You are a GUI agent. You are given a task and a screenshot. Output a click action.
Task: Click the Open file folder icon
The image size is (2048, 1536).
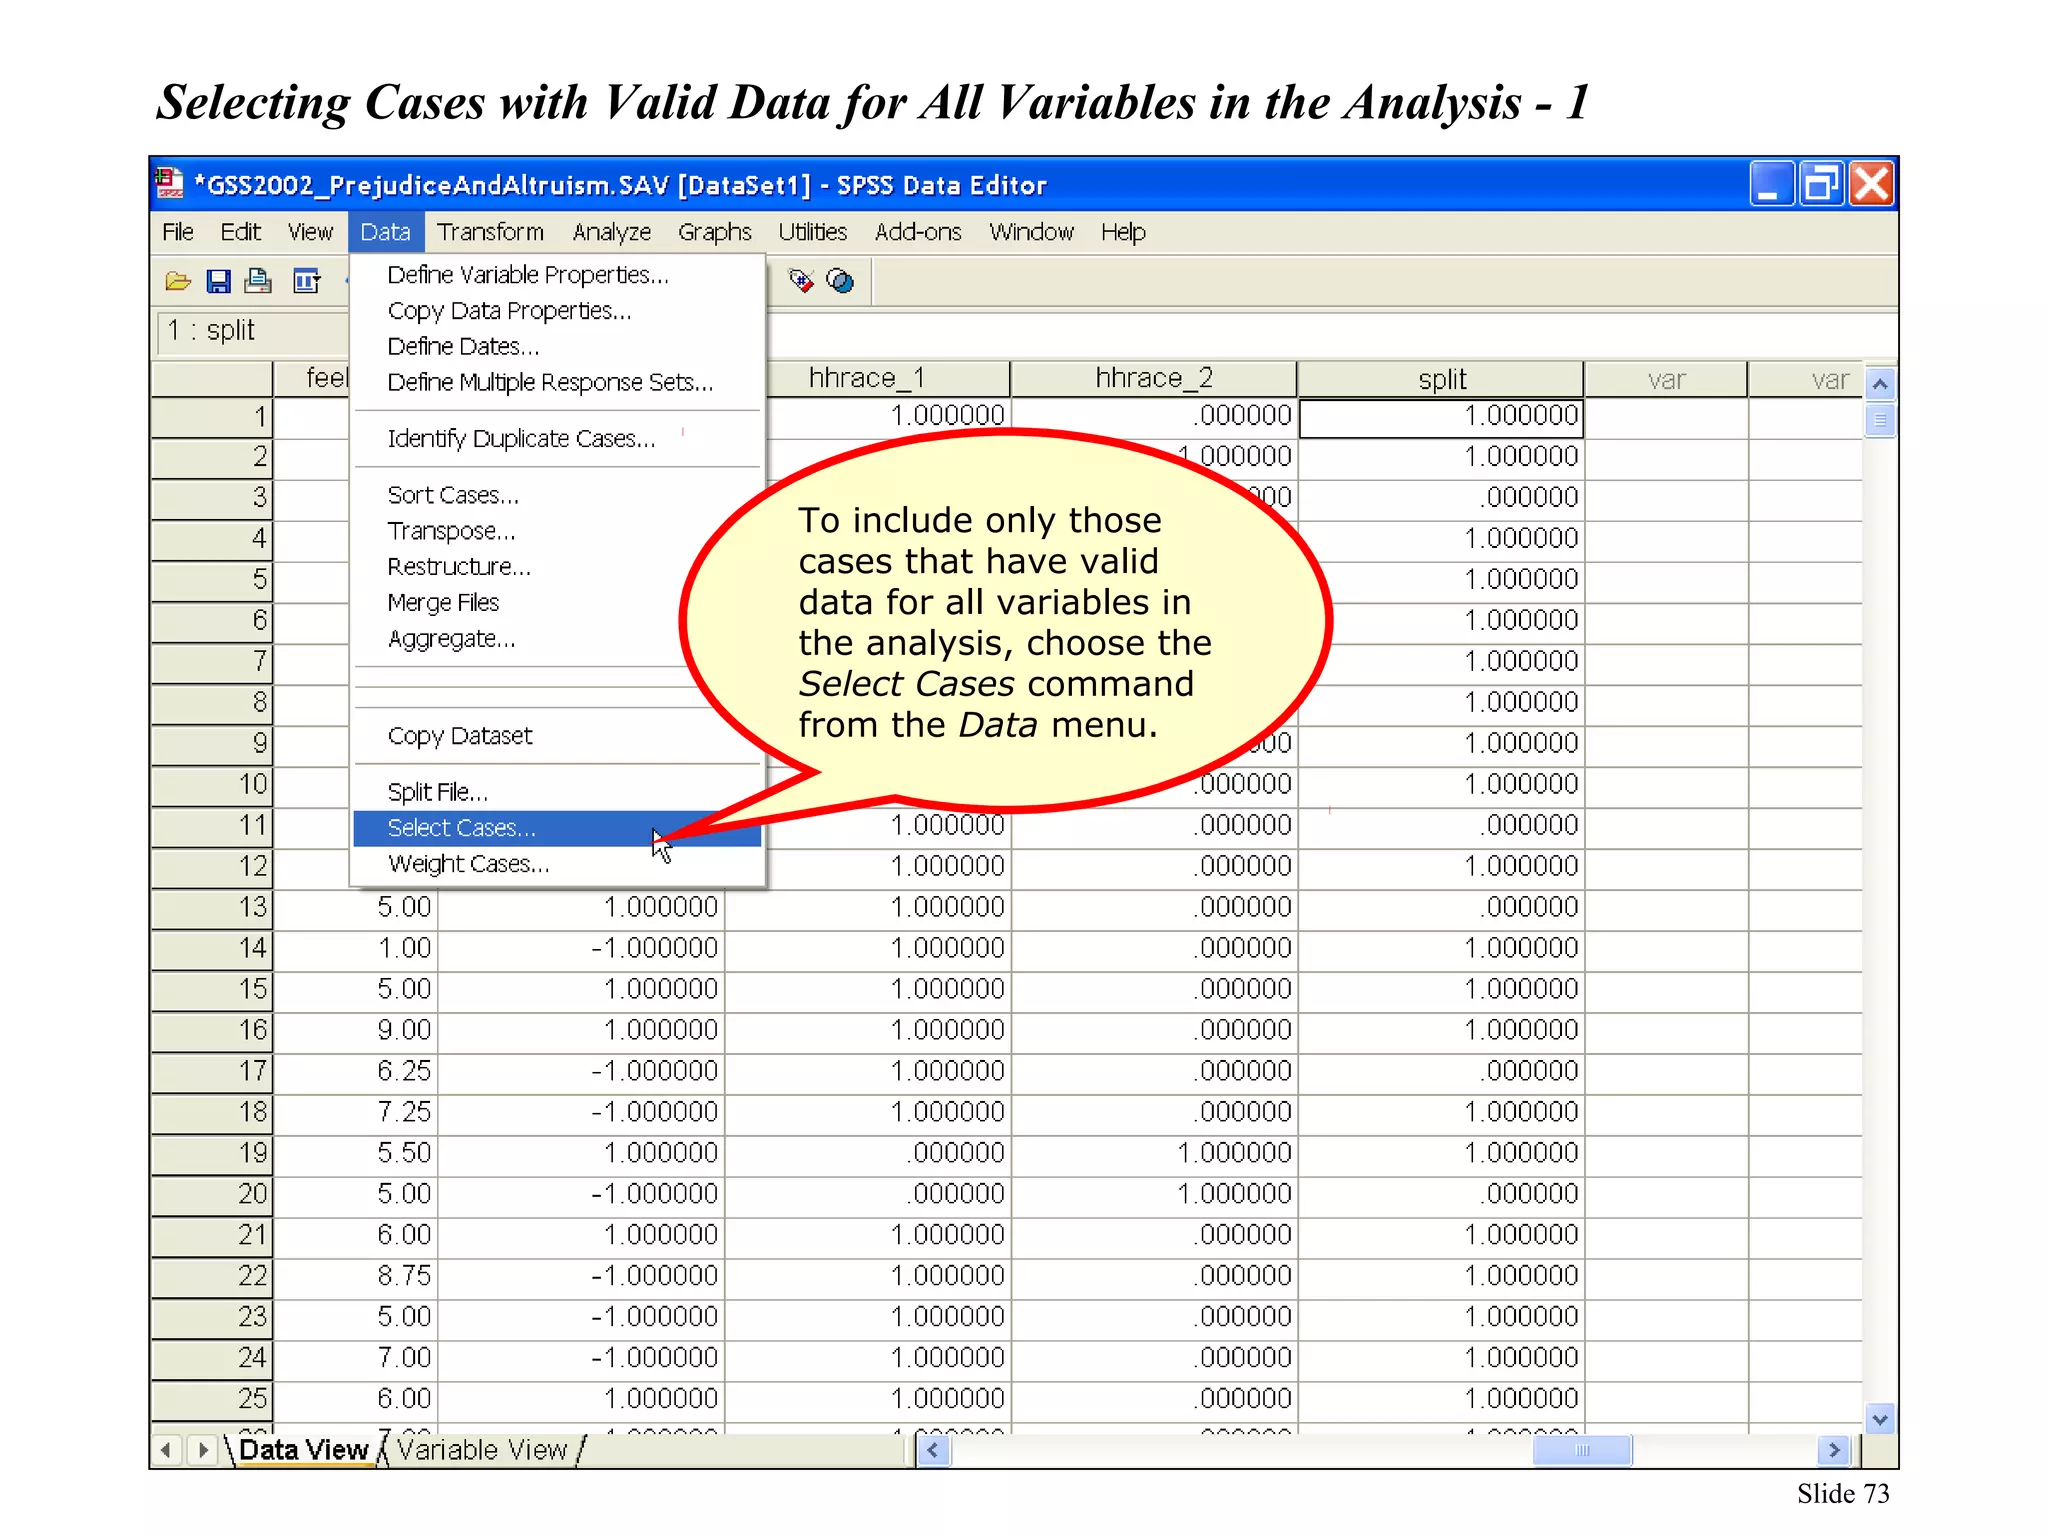coord(178,282)
